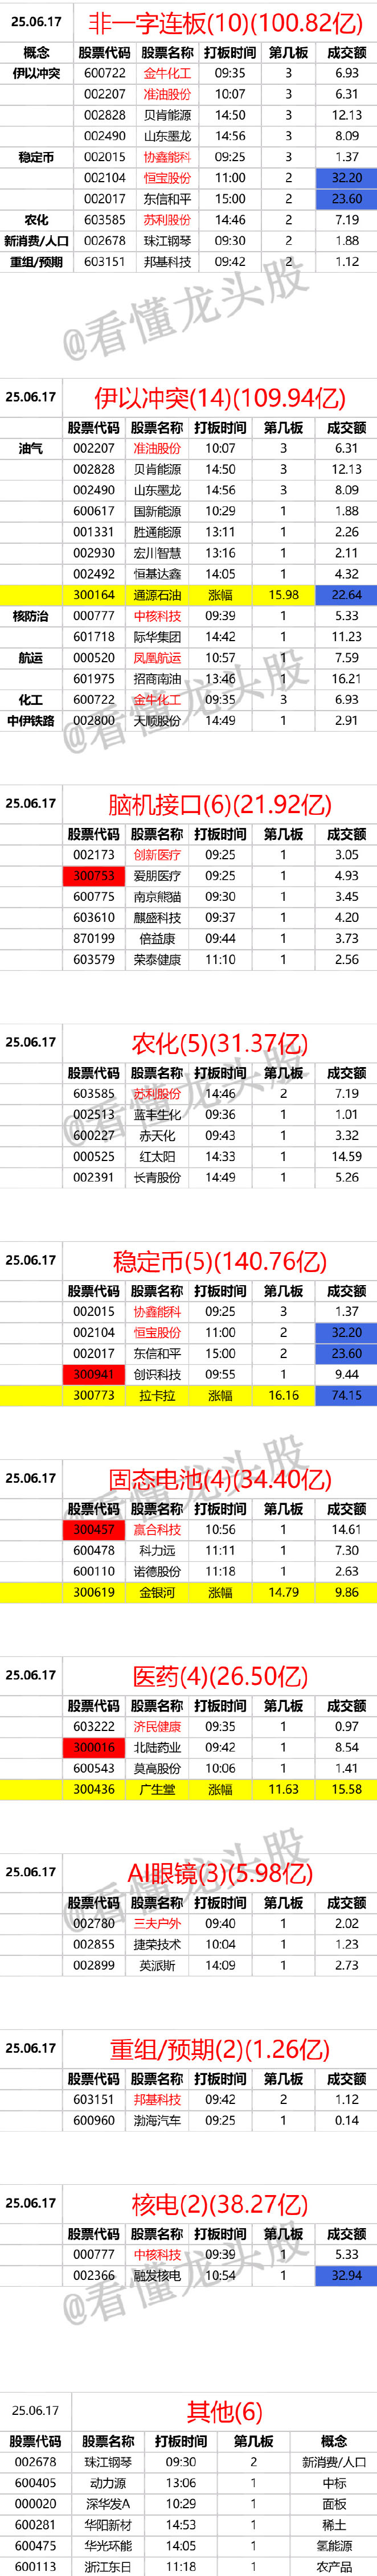
Task: Click 中伊铁路 concept label
Action: click(31, 721)
